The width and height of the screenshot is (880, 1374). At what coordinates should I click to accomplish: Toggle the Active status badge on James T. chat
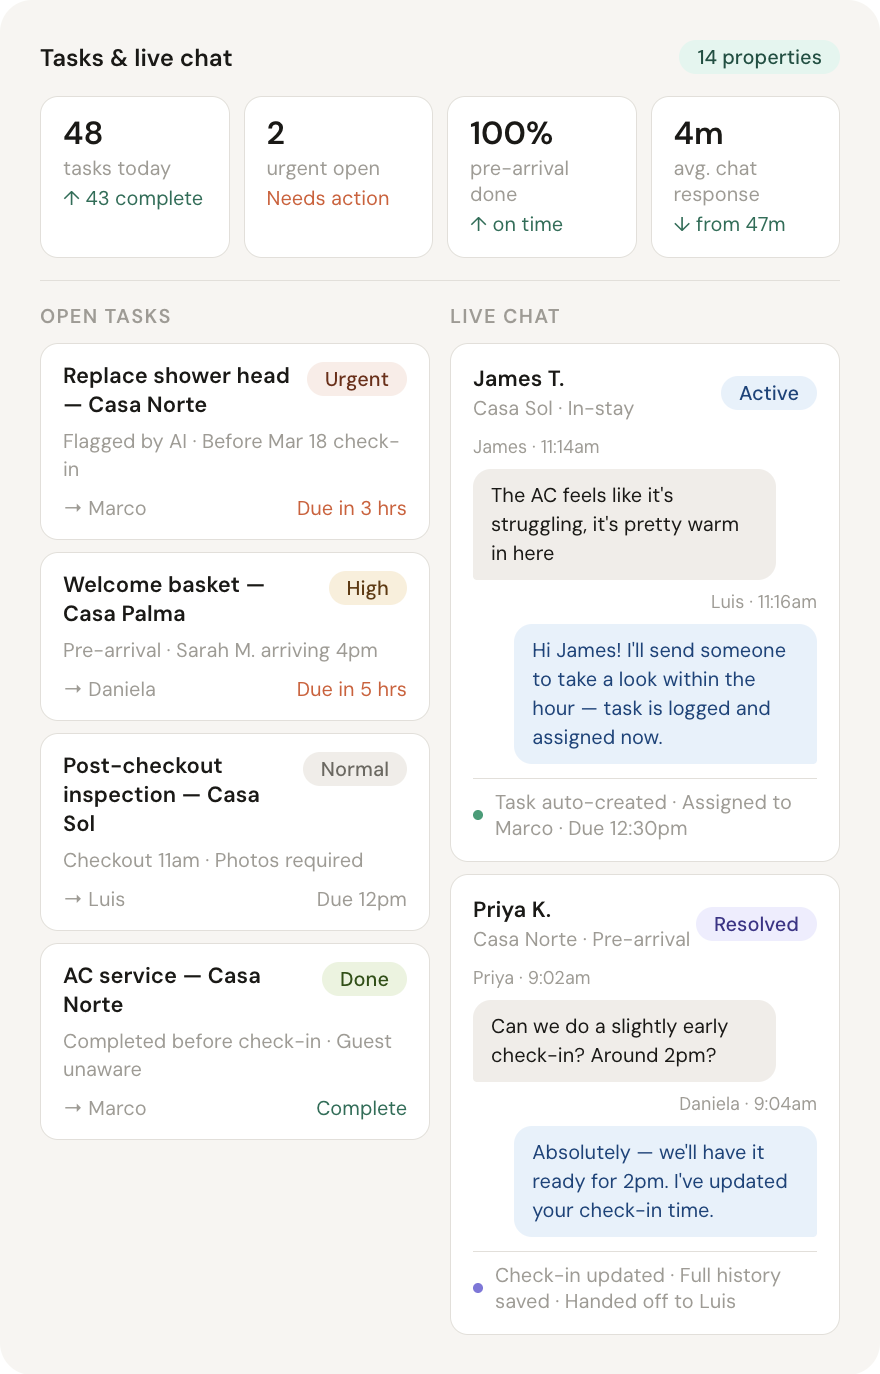point(768,393)
